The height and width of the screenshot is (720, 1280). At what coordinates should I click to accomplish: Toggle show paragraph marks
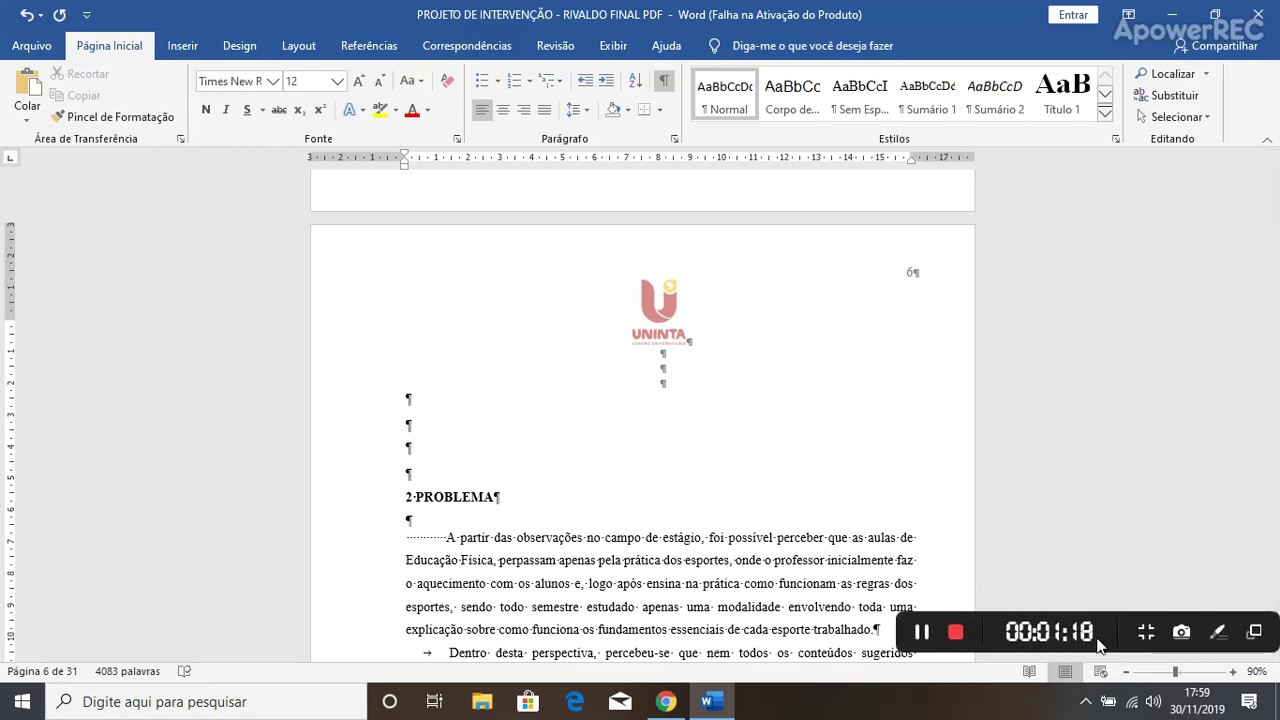click(664, 81)
